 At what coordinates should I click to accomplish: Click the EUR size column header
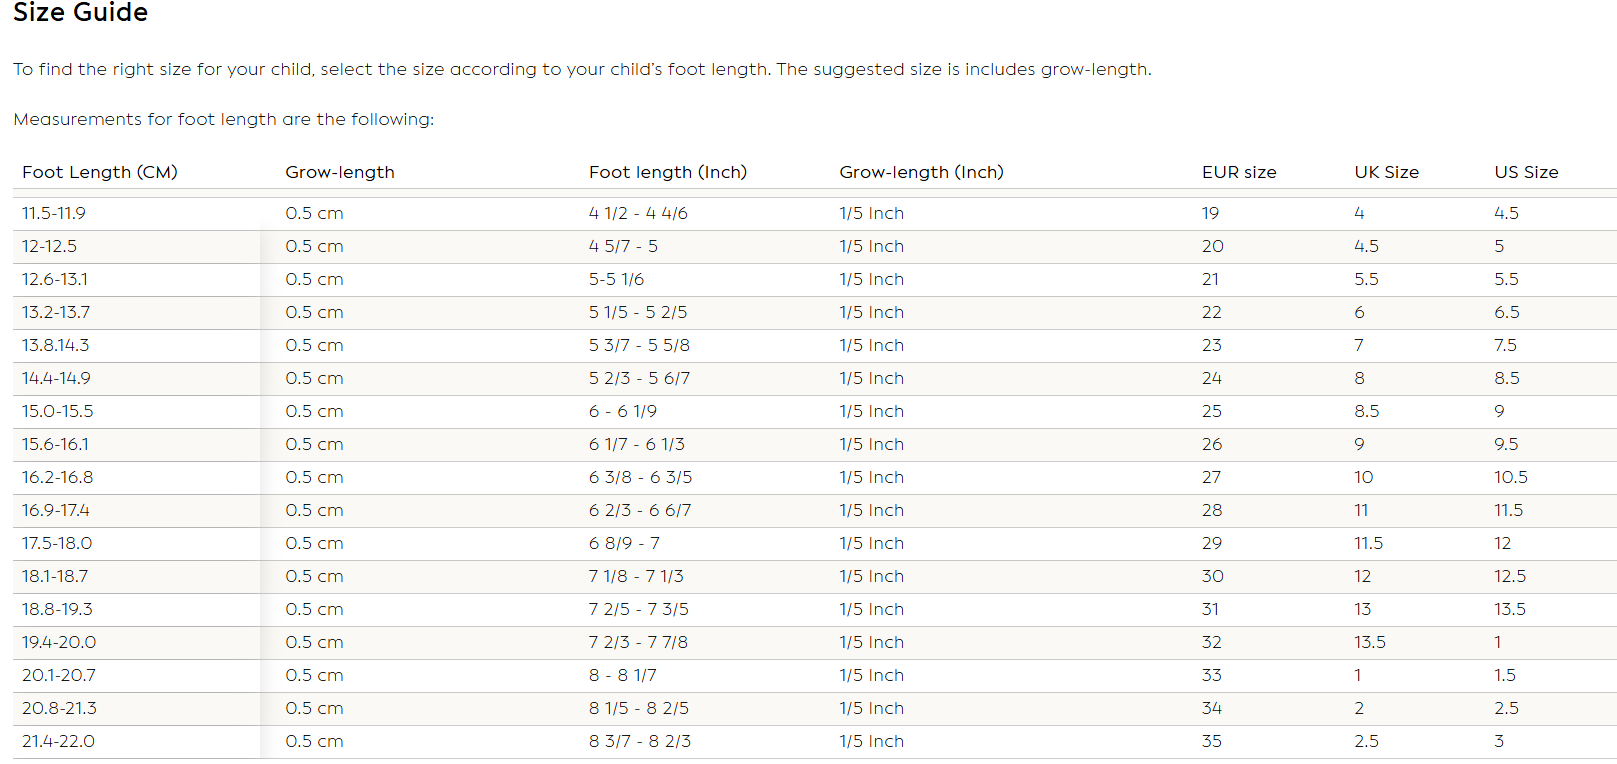click(x=1239, y=172)
